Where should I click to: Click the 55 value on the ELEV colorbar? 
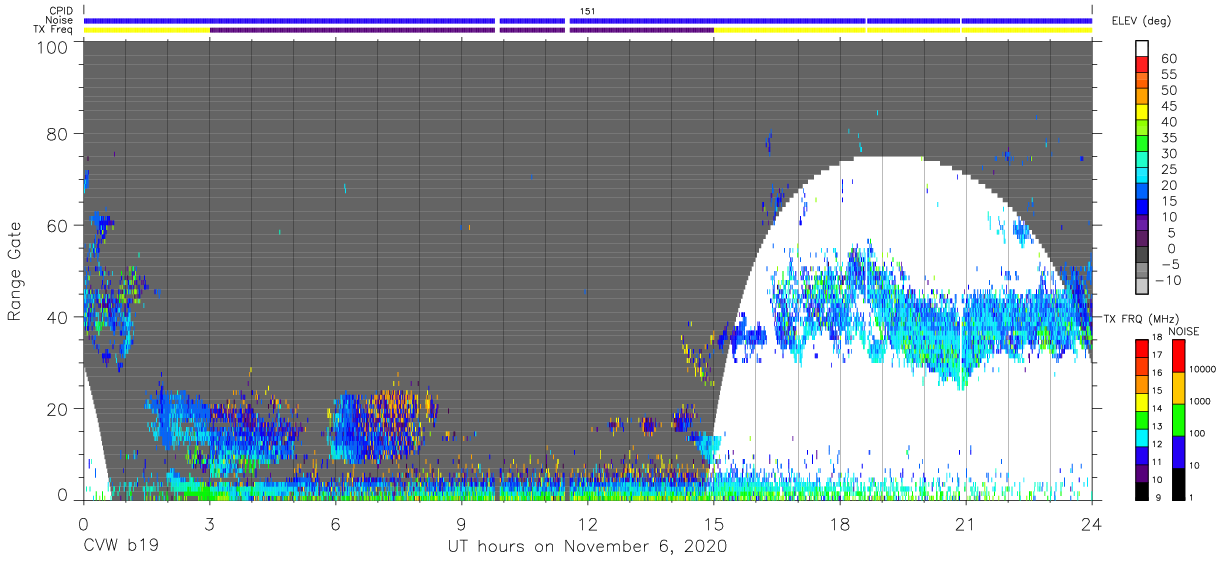(x=1169, y=75)
